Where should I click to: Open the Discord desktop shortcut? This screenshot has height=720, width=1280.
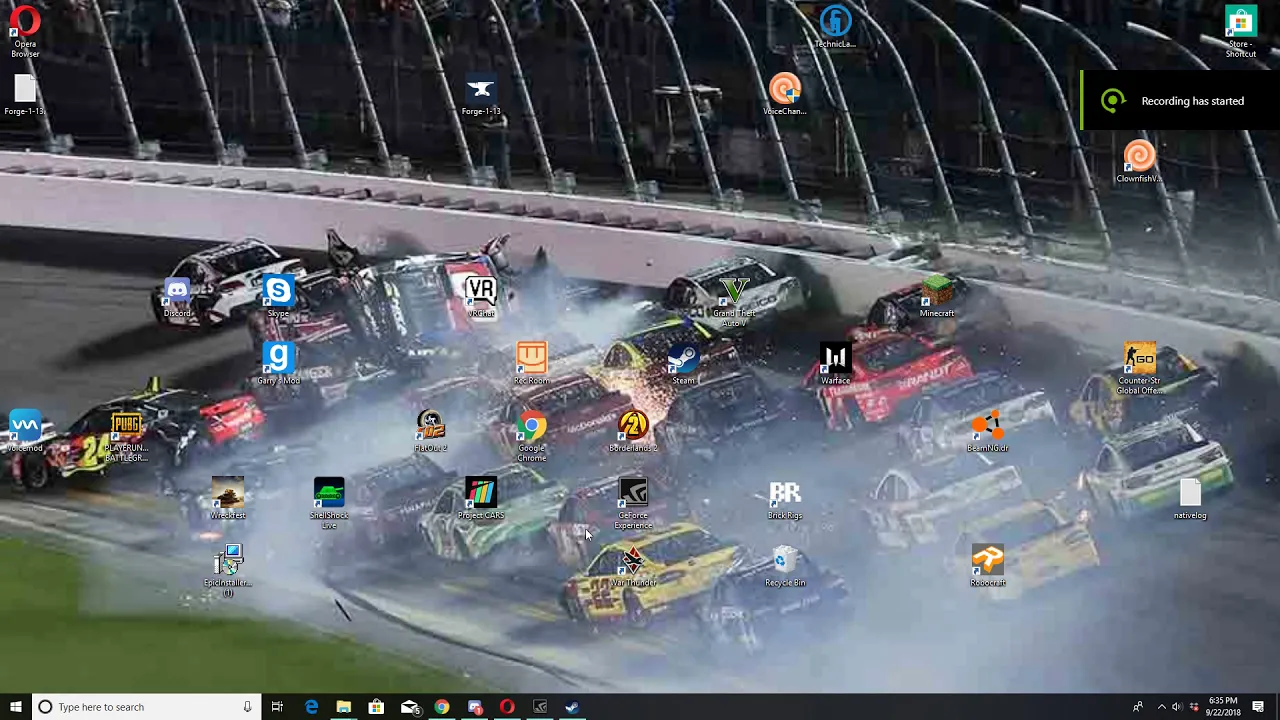(x=177, y=297)
